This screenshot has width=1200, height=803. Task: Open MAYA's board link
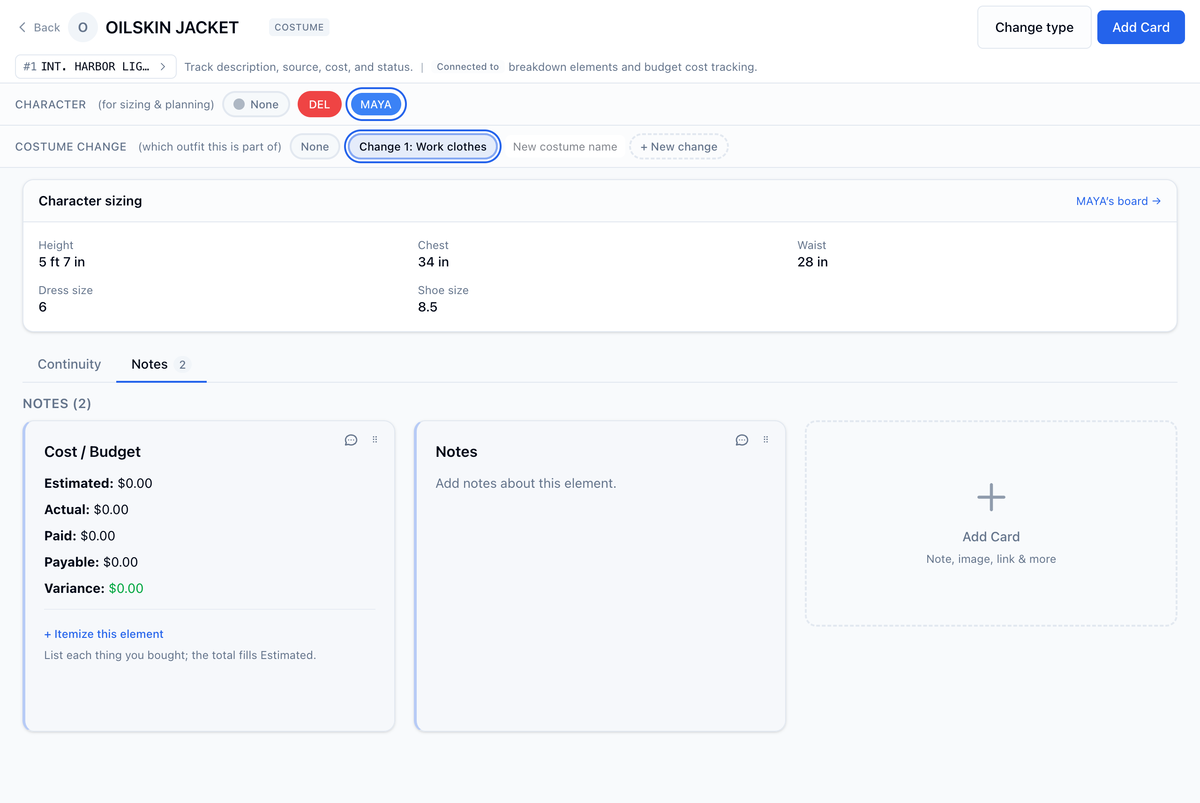pyautogui.click(x=1118, y=201)
